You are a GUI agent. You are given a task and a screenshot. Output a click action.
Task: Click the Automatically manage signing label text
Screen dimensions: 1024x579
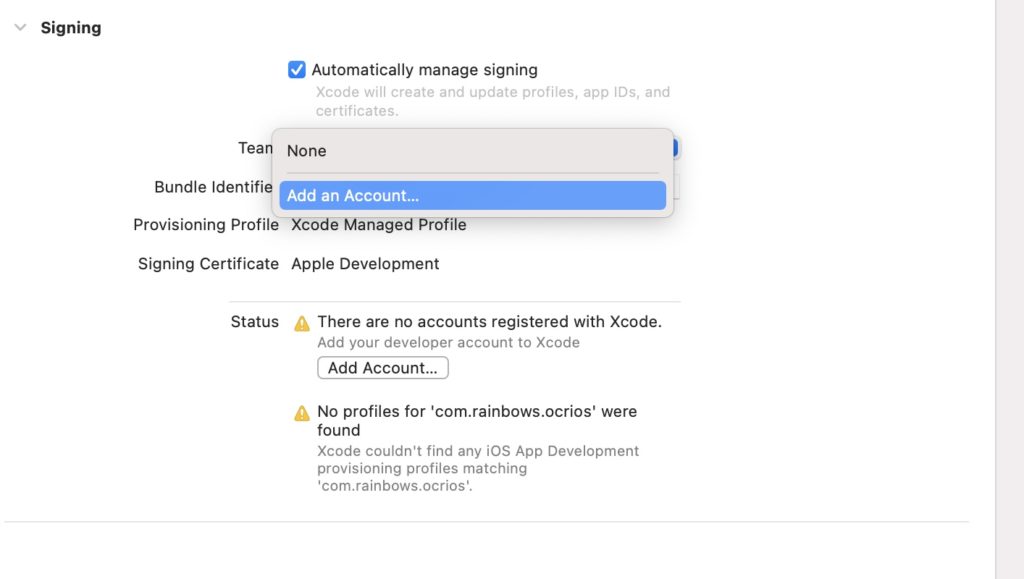(x=424, y=70)
